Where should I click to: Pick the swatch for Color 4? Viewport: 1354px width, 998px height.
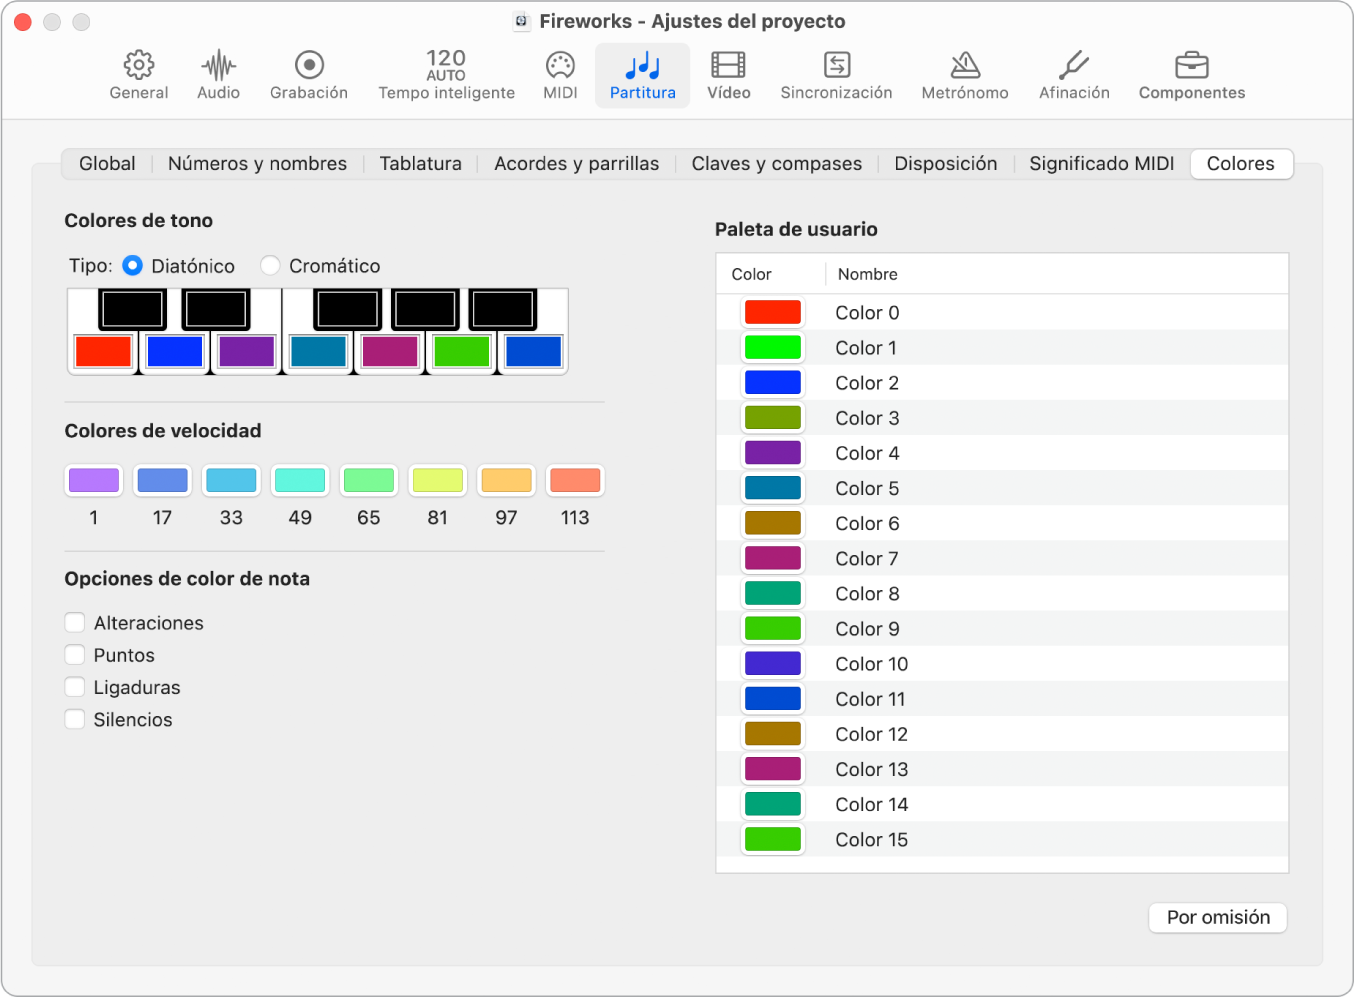(773, 453)
